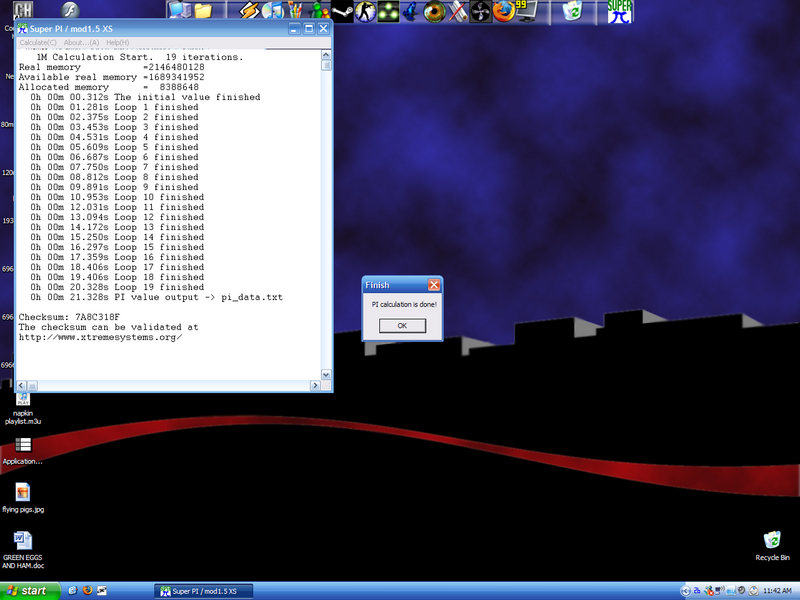
Task: Close the Super PI window
Action: tap(323, 29)
